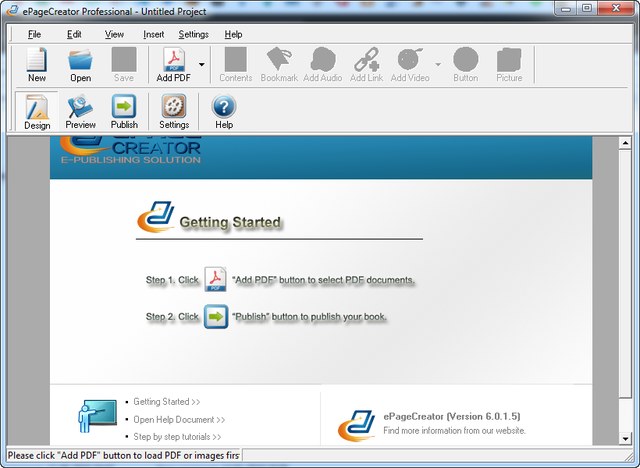Open the Settings gear icon
The height and width of the screenshot is (468, 640).
pos(174,111)
